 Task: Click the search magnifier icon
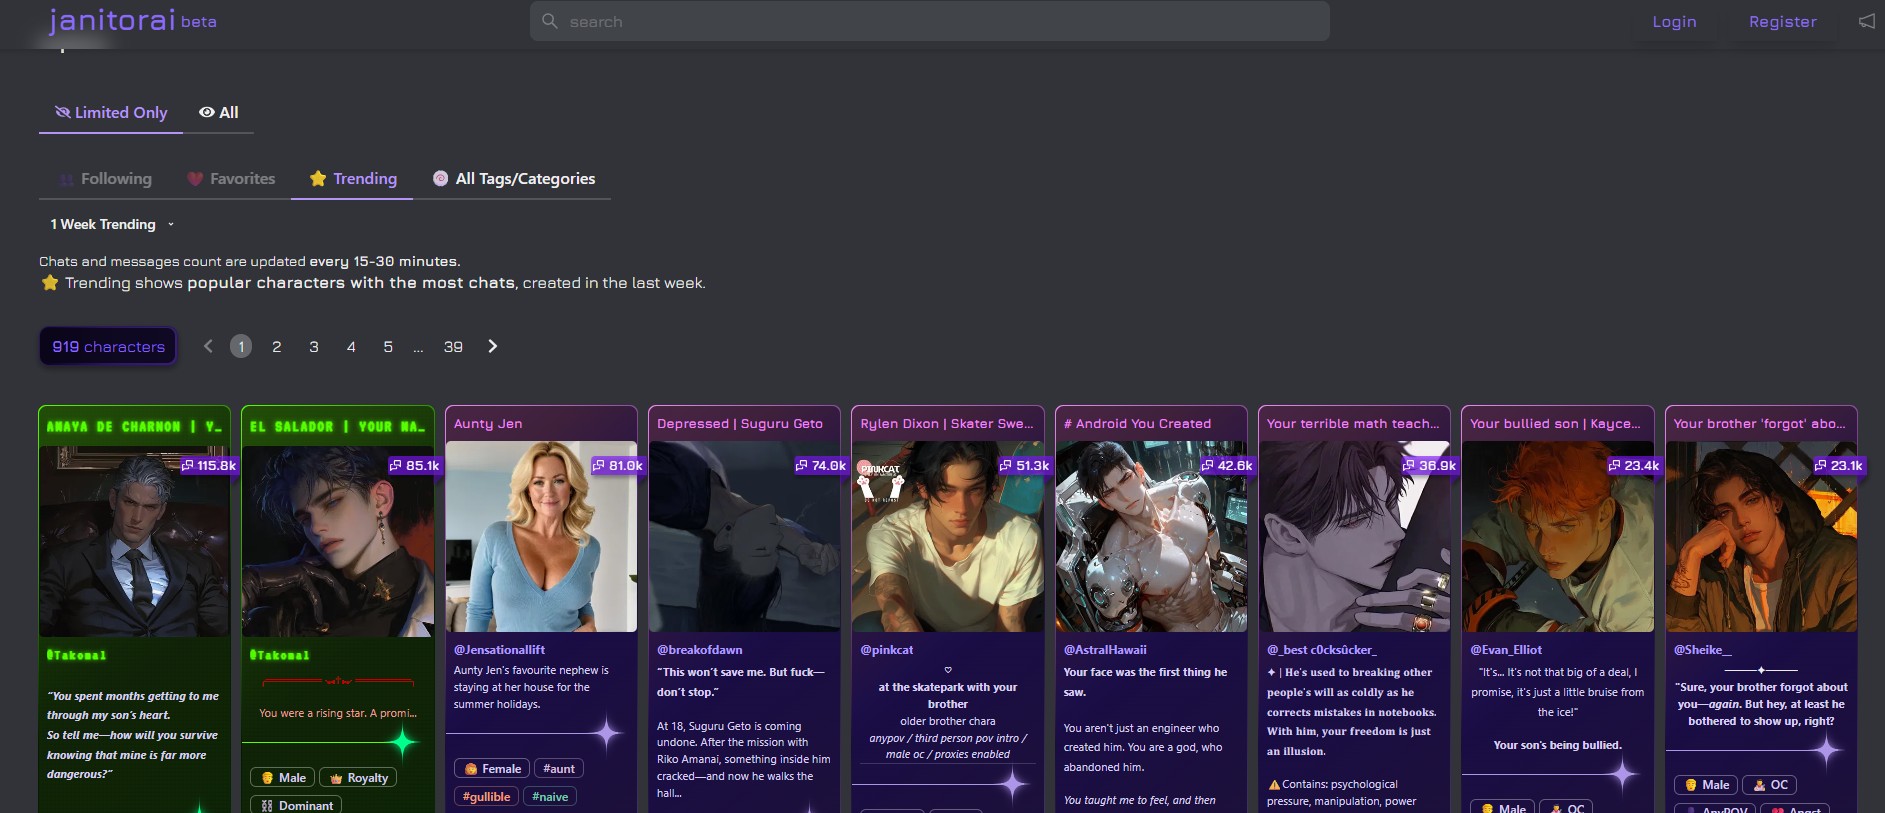tap(549, 21)
